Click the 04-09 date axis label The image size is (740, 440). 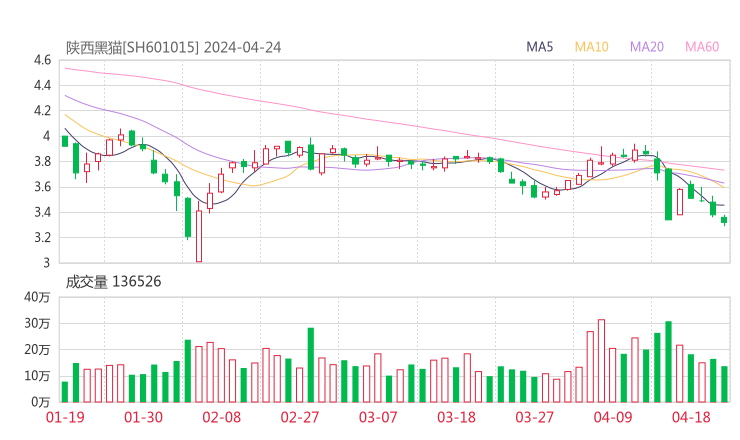point(613,417)
